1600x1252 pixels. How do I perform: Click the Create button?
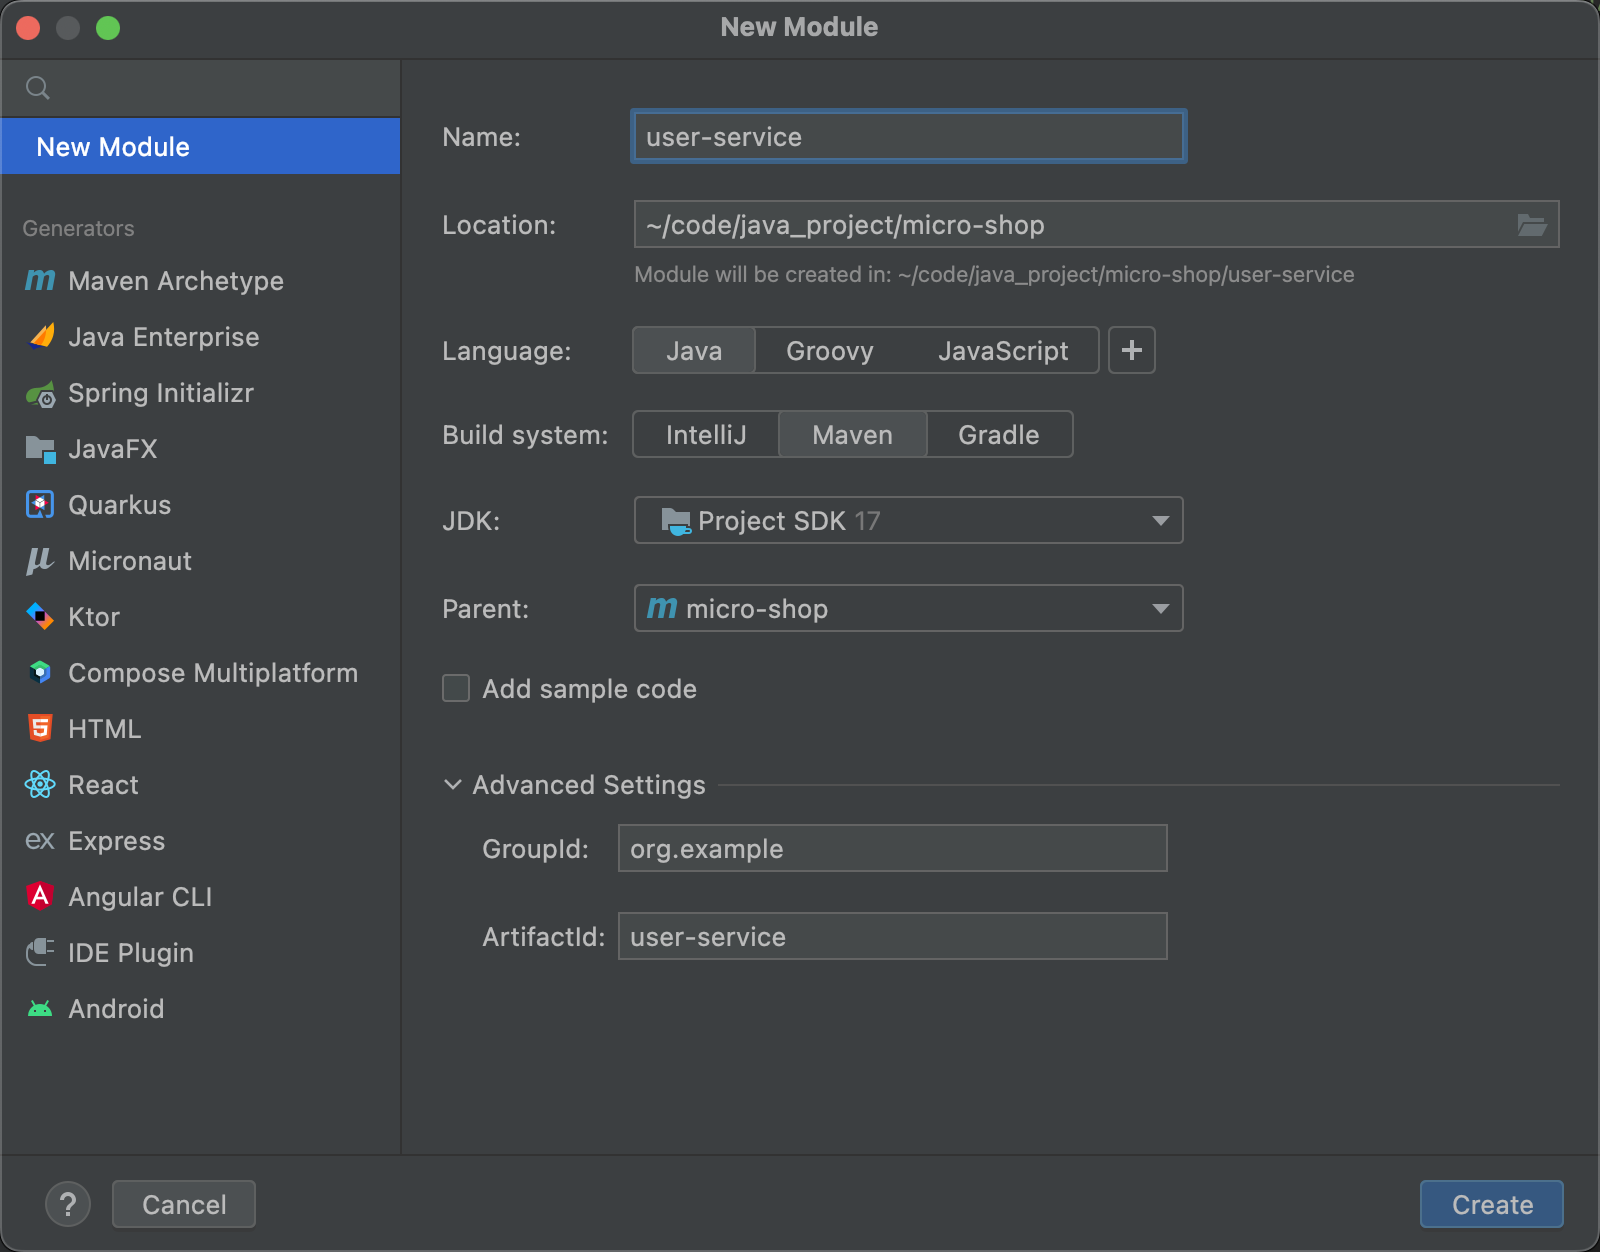[x=1492, y=1204]
